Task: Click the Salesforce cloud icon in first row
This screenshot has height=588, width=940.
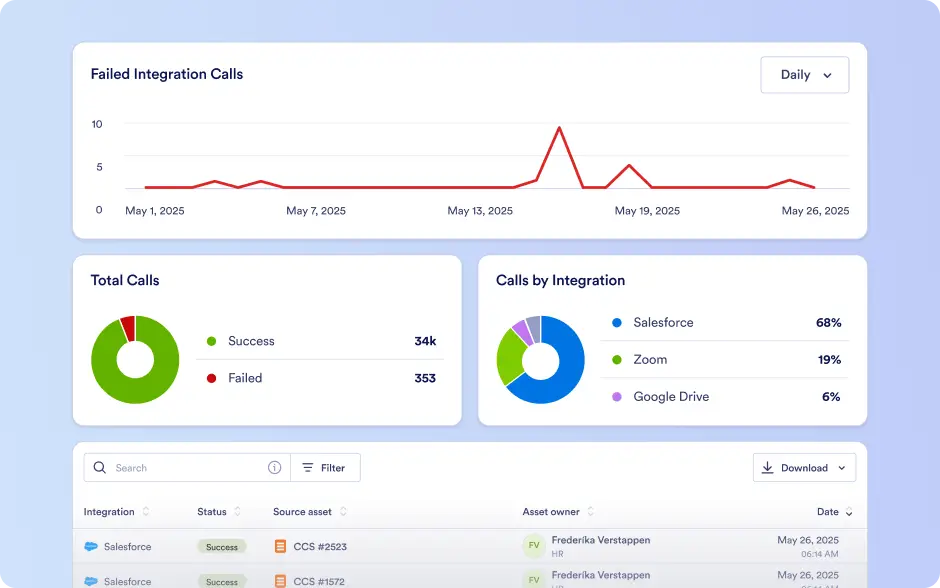Action: click(91, 547)
